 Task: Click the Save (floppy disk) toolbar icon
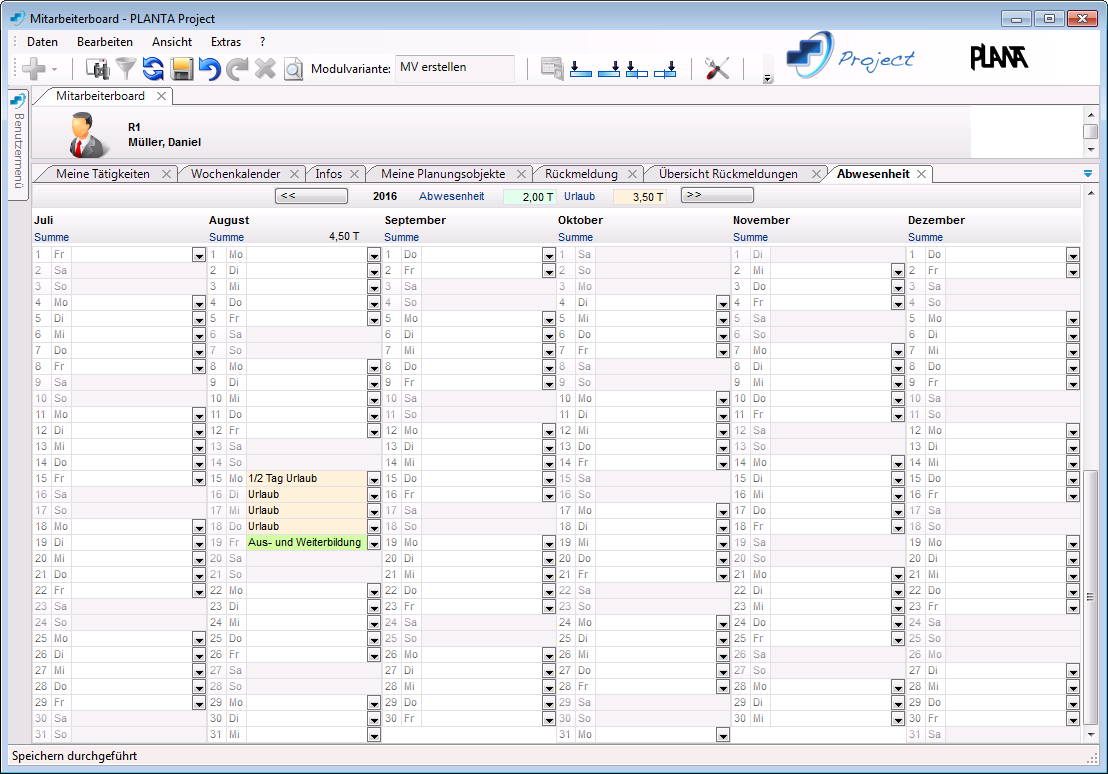pos(181,68)
